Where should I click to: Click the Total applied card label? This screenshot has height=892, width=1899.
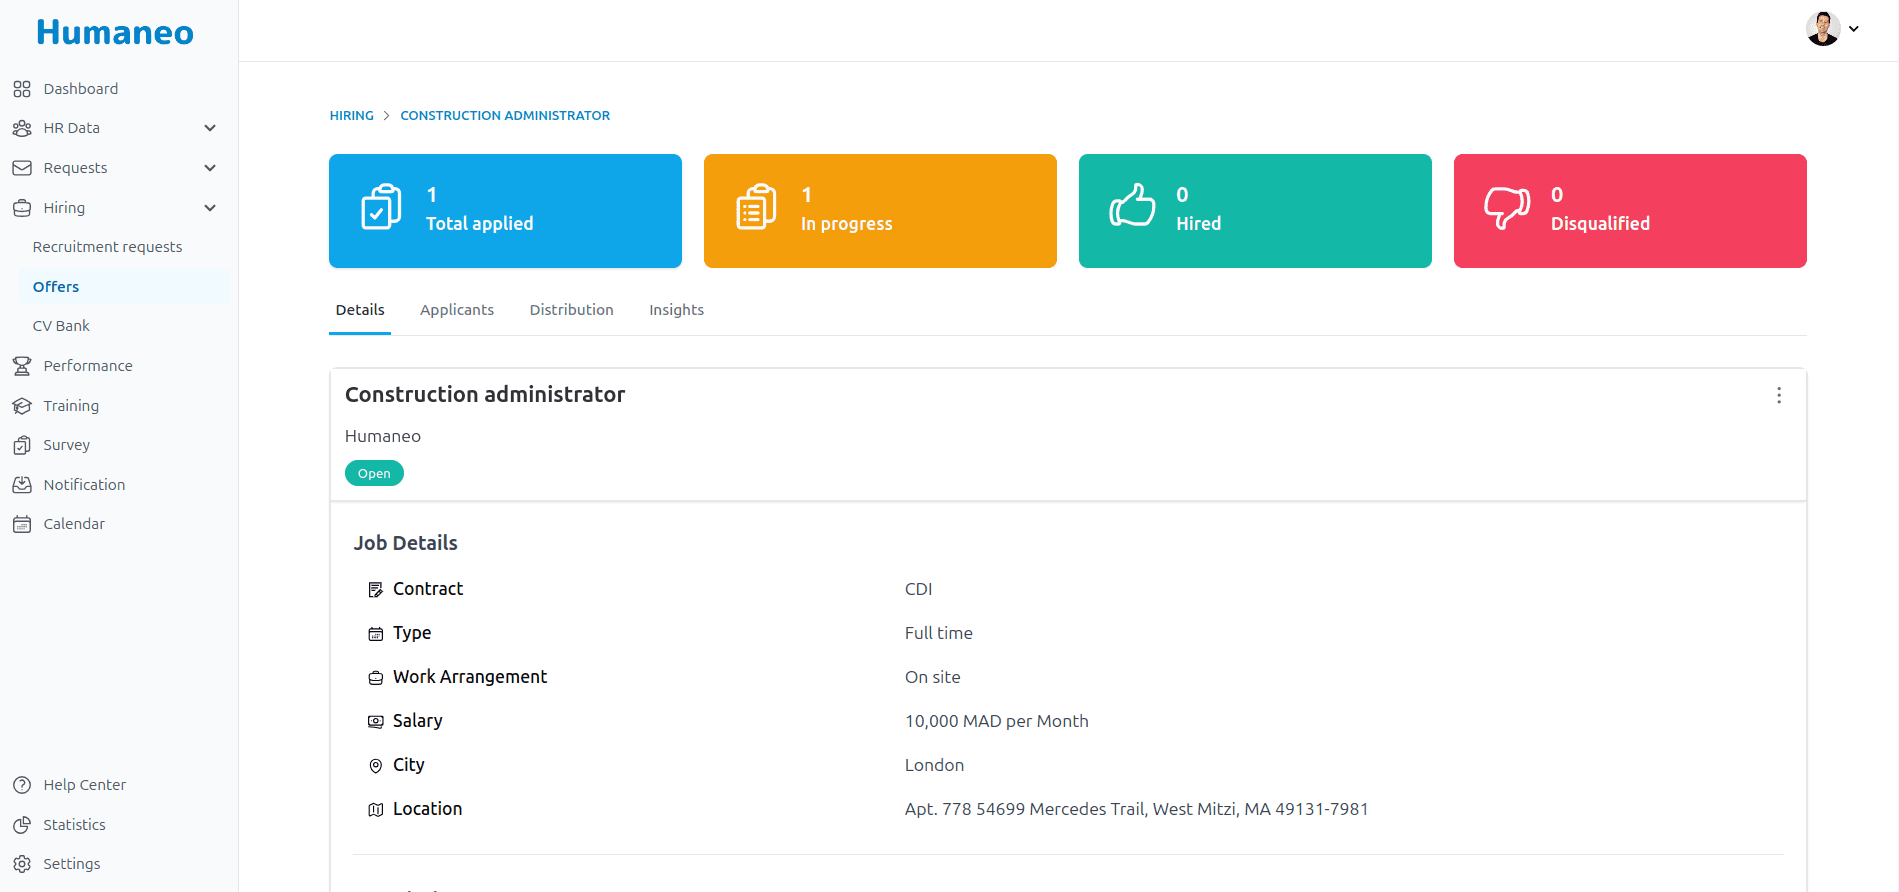(480, 224)
